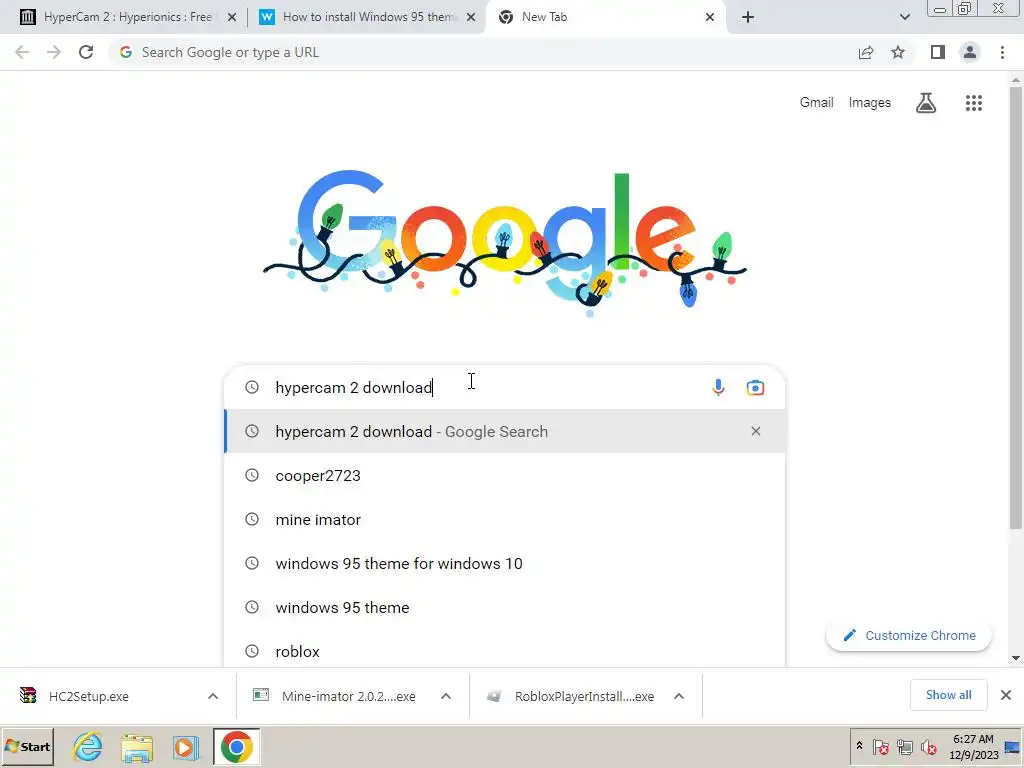Choose the 'cooper2723' suggestion

504,475
